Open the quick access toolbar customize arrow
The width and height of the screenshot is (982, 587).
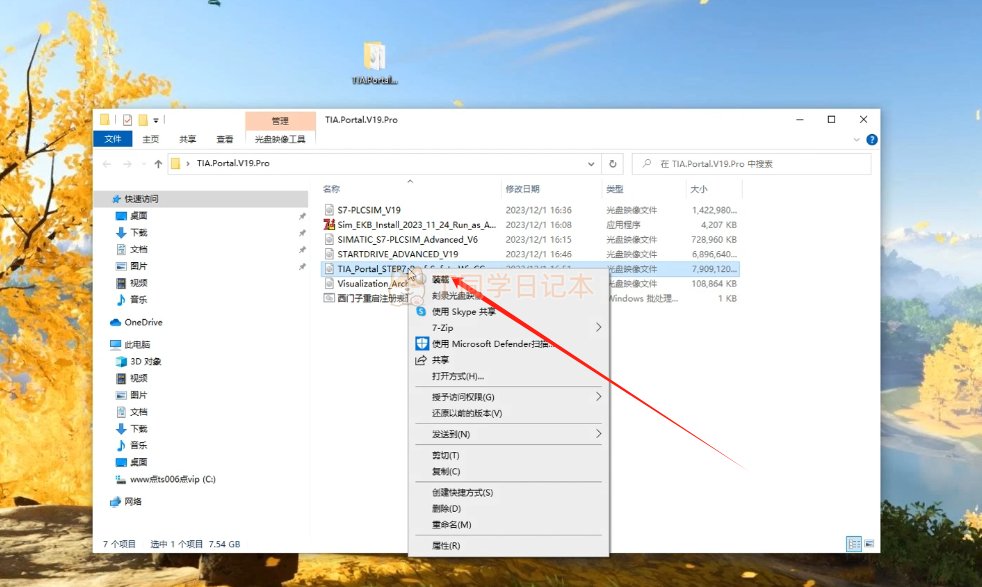tap(156, 120)
